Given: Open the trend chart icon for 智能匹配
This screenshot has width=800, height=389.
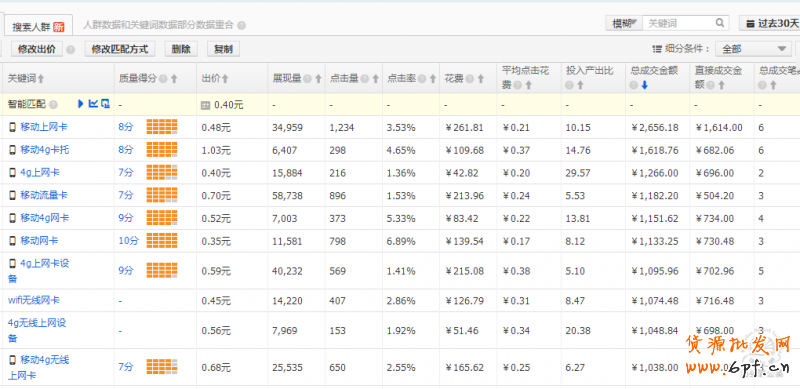Looking at the screenshot, I should [93, 104].
